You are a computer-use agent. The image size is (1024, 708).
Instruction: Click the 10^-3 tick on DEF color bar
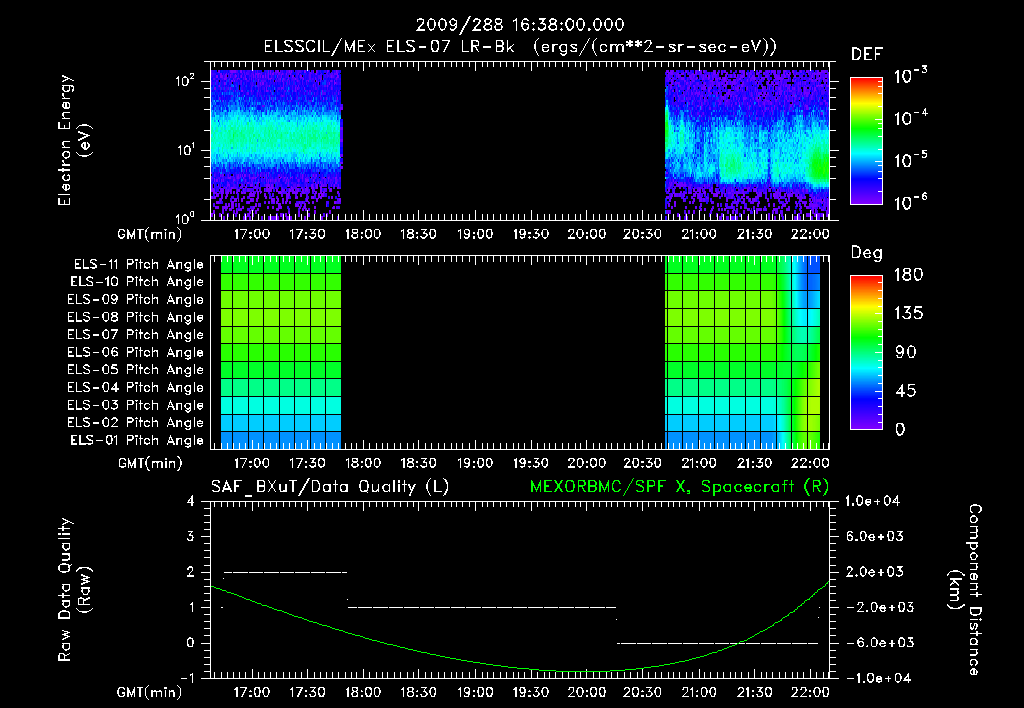910,75
